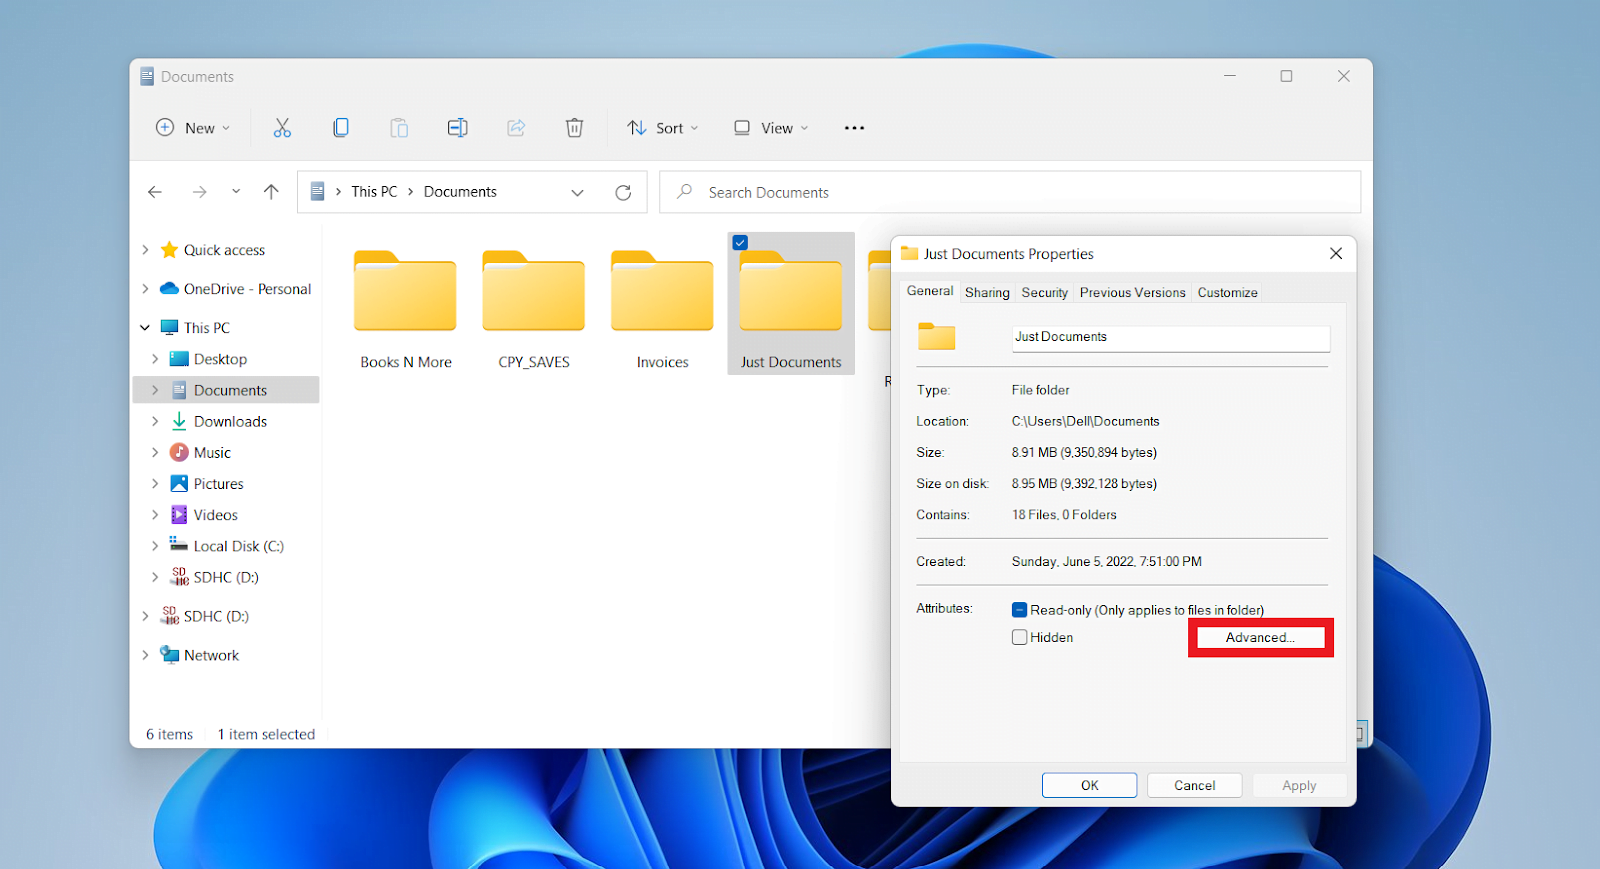Open the Sort dropdown menu
1600x869 pixels.
point(662,128)
